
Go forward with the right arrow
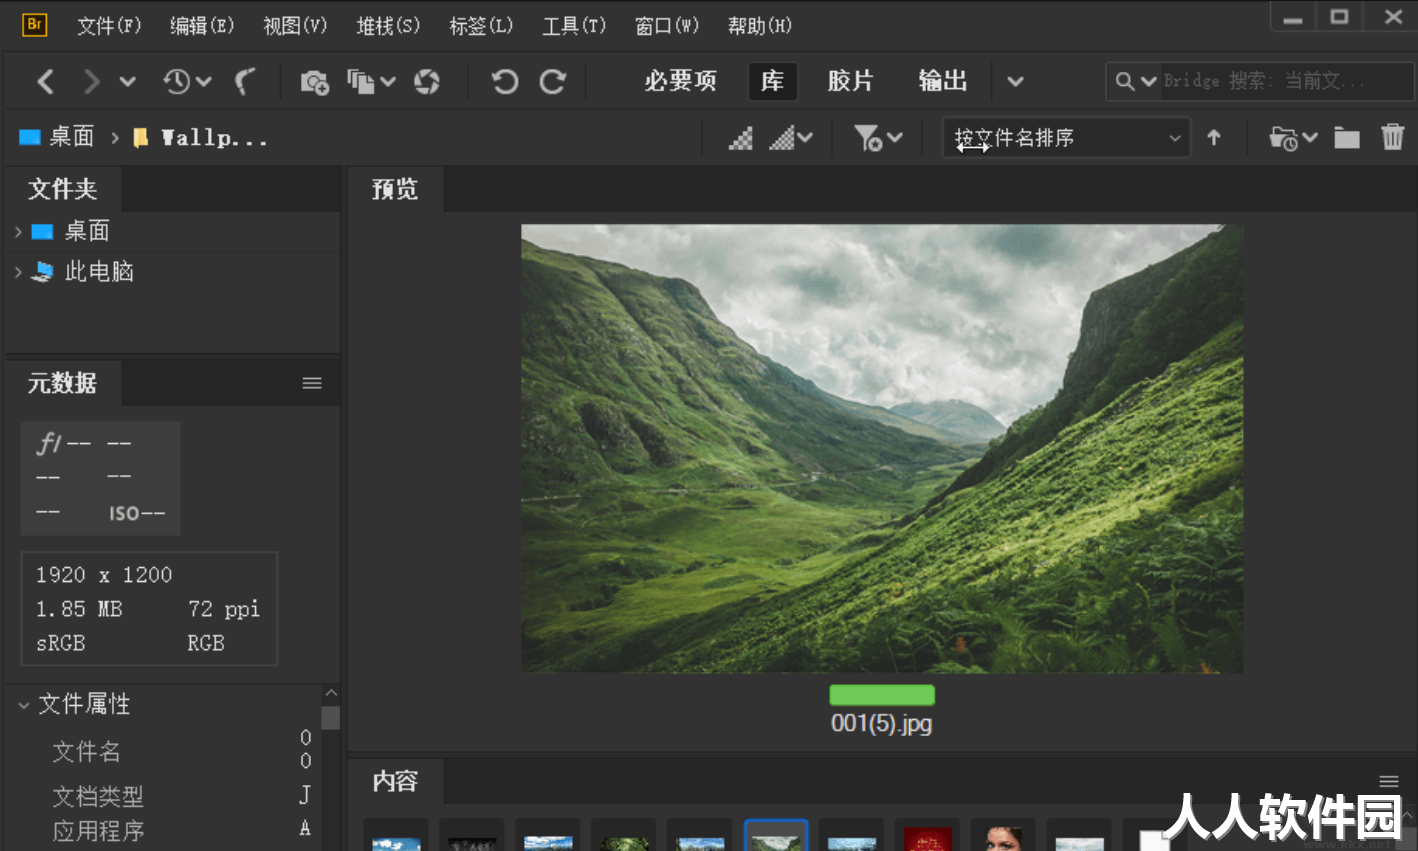tap(91, 82)
